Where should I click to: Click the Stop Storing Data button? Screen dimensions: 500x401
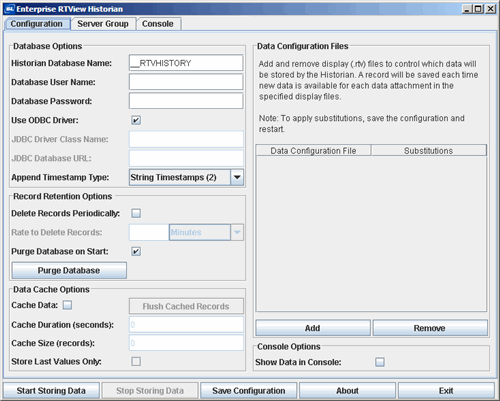point(150,391)
